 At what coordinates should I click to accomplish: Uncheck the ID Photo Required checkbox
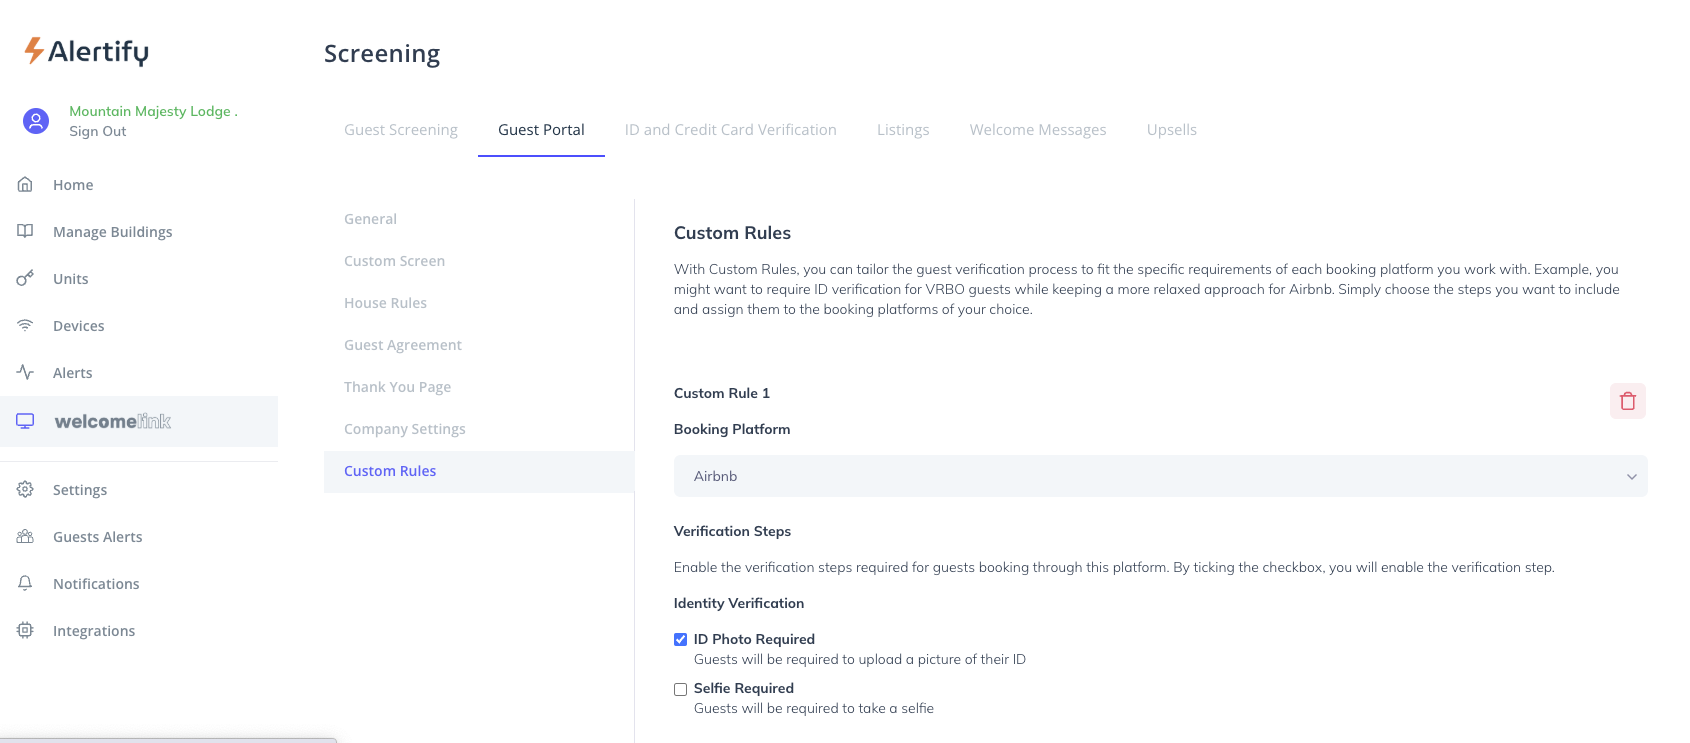(681, 640)
